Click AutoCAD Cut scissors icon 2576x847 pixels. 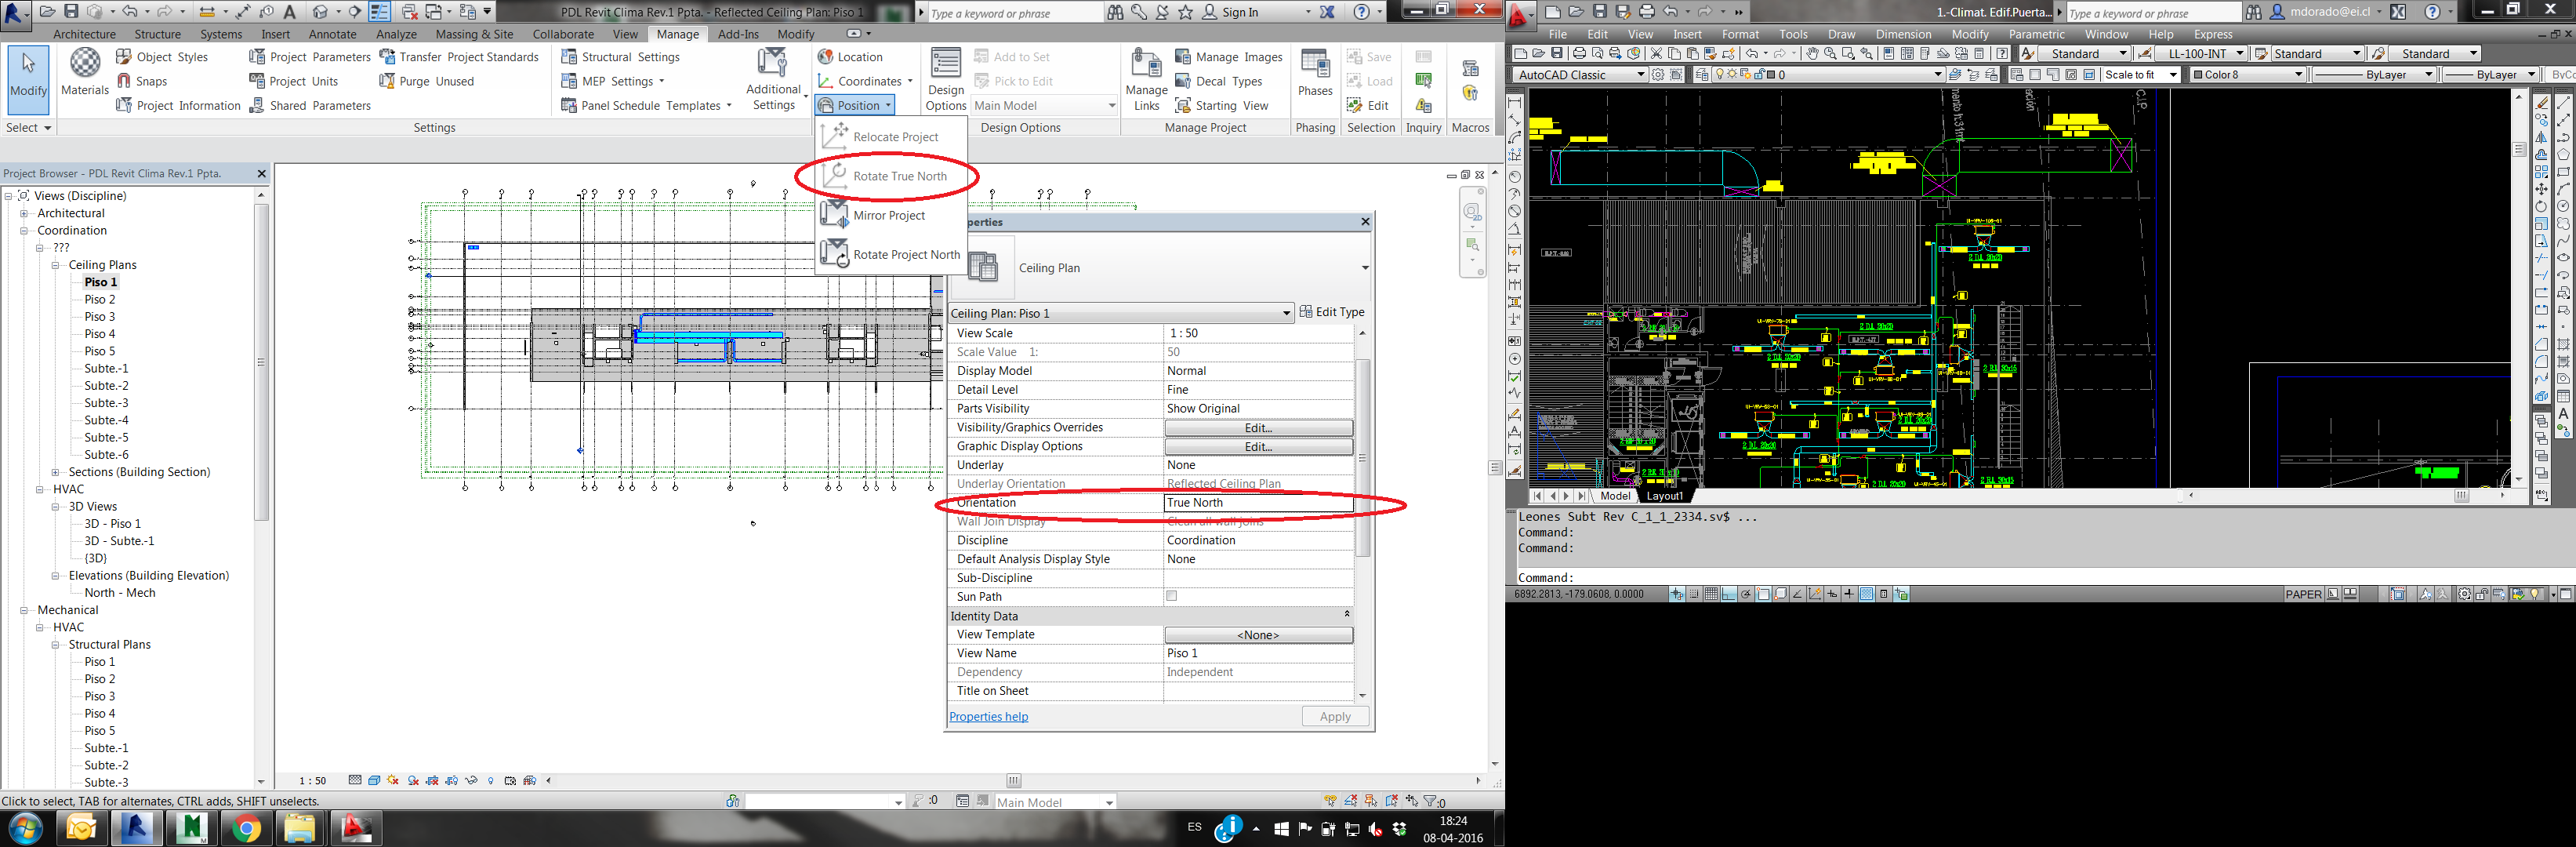pyautogui.click(x=1656, y=53)
